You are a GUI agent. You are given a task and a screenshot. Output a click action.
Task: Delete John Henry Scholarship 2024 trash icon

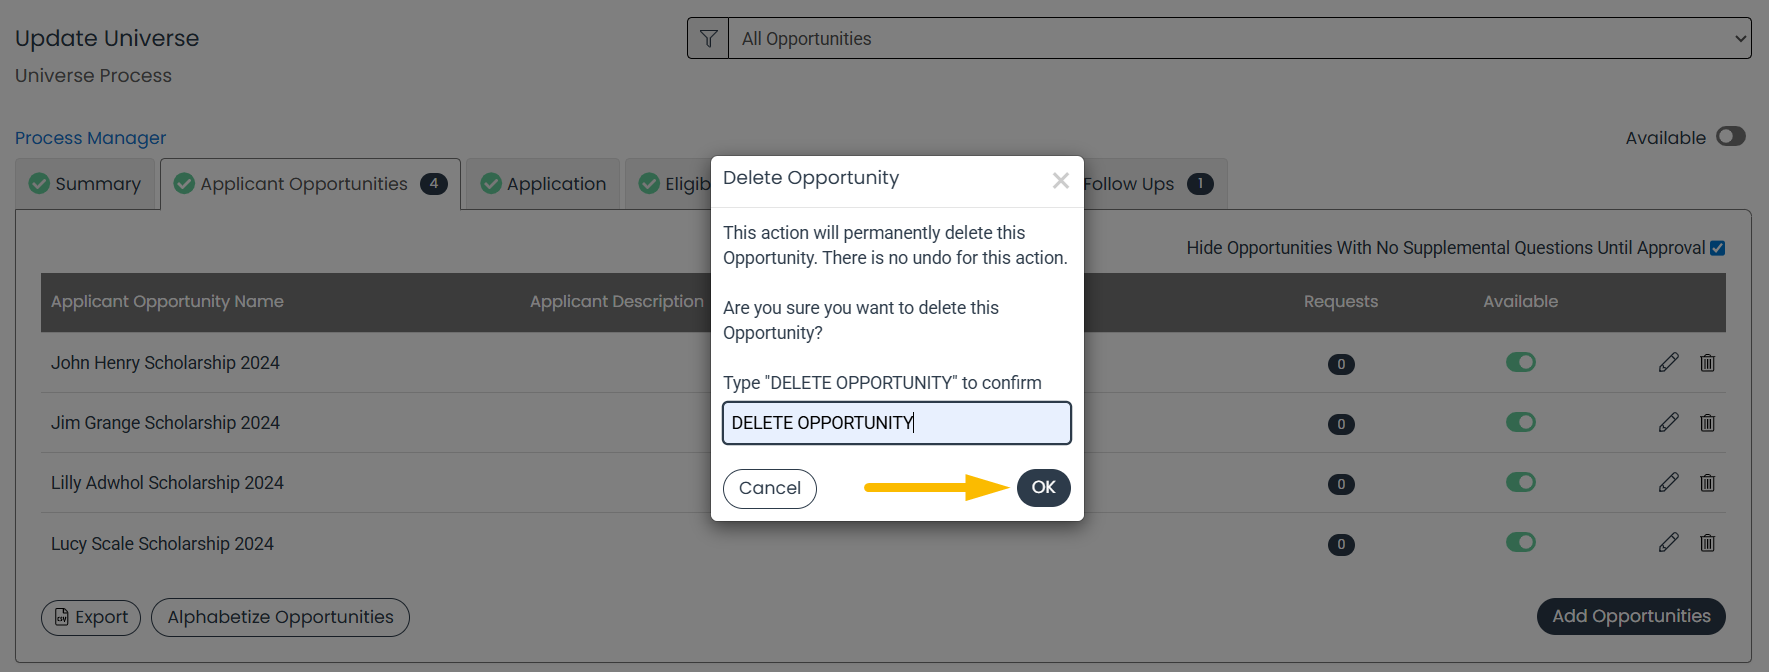(1707, 362)
